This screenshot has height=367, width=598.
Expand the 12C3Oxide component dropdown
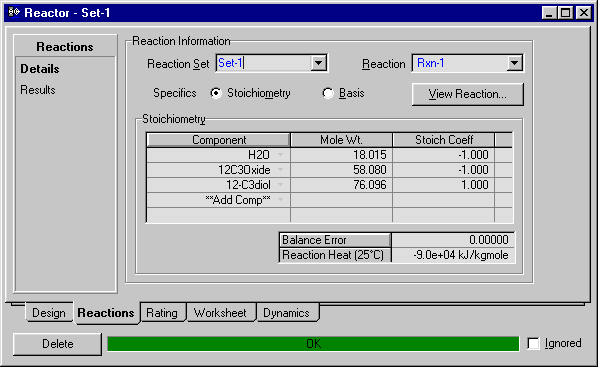pos(280,170)
